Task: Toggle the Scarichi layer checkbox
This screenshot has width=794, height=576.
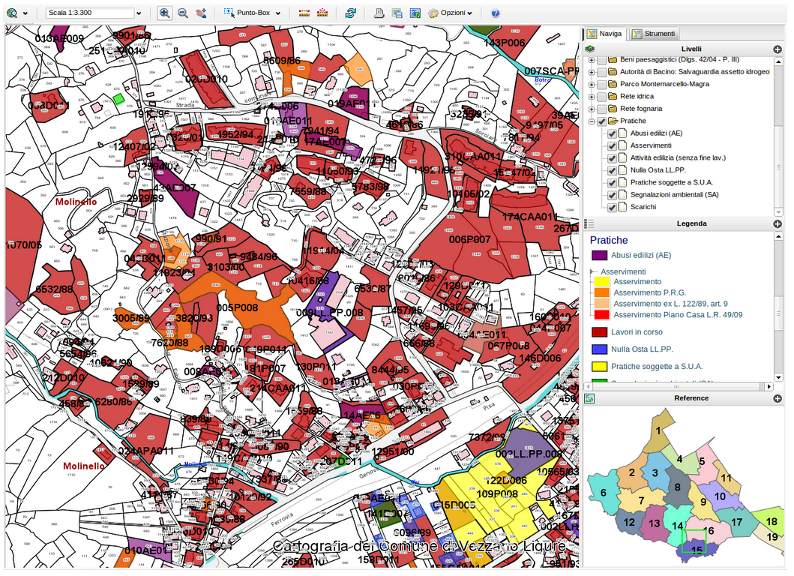Action: click(612, 206)
